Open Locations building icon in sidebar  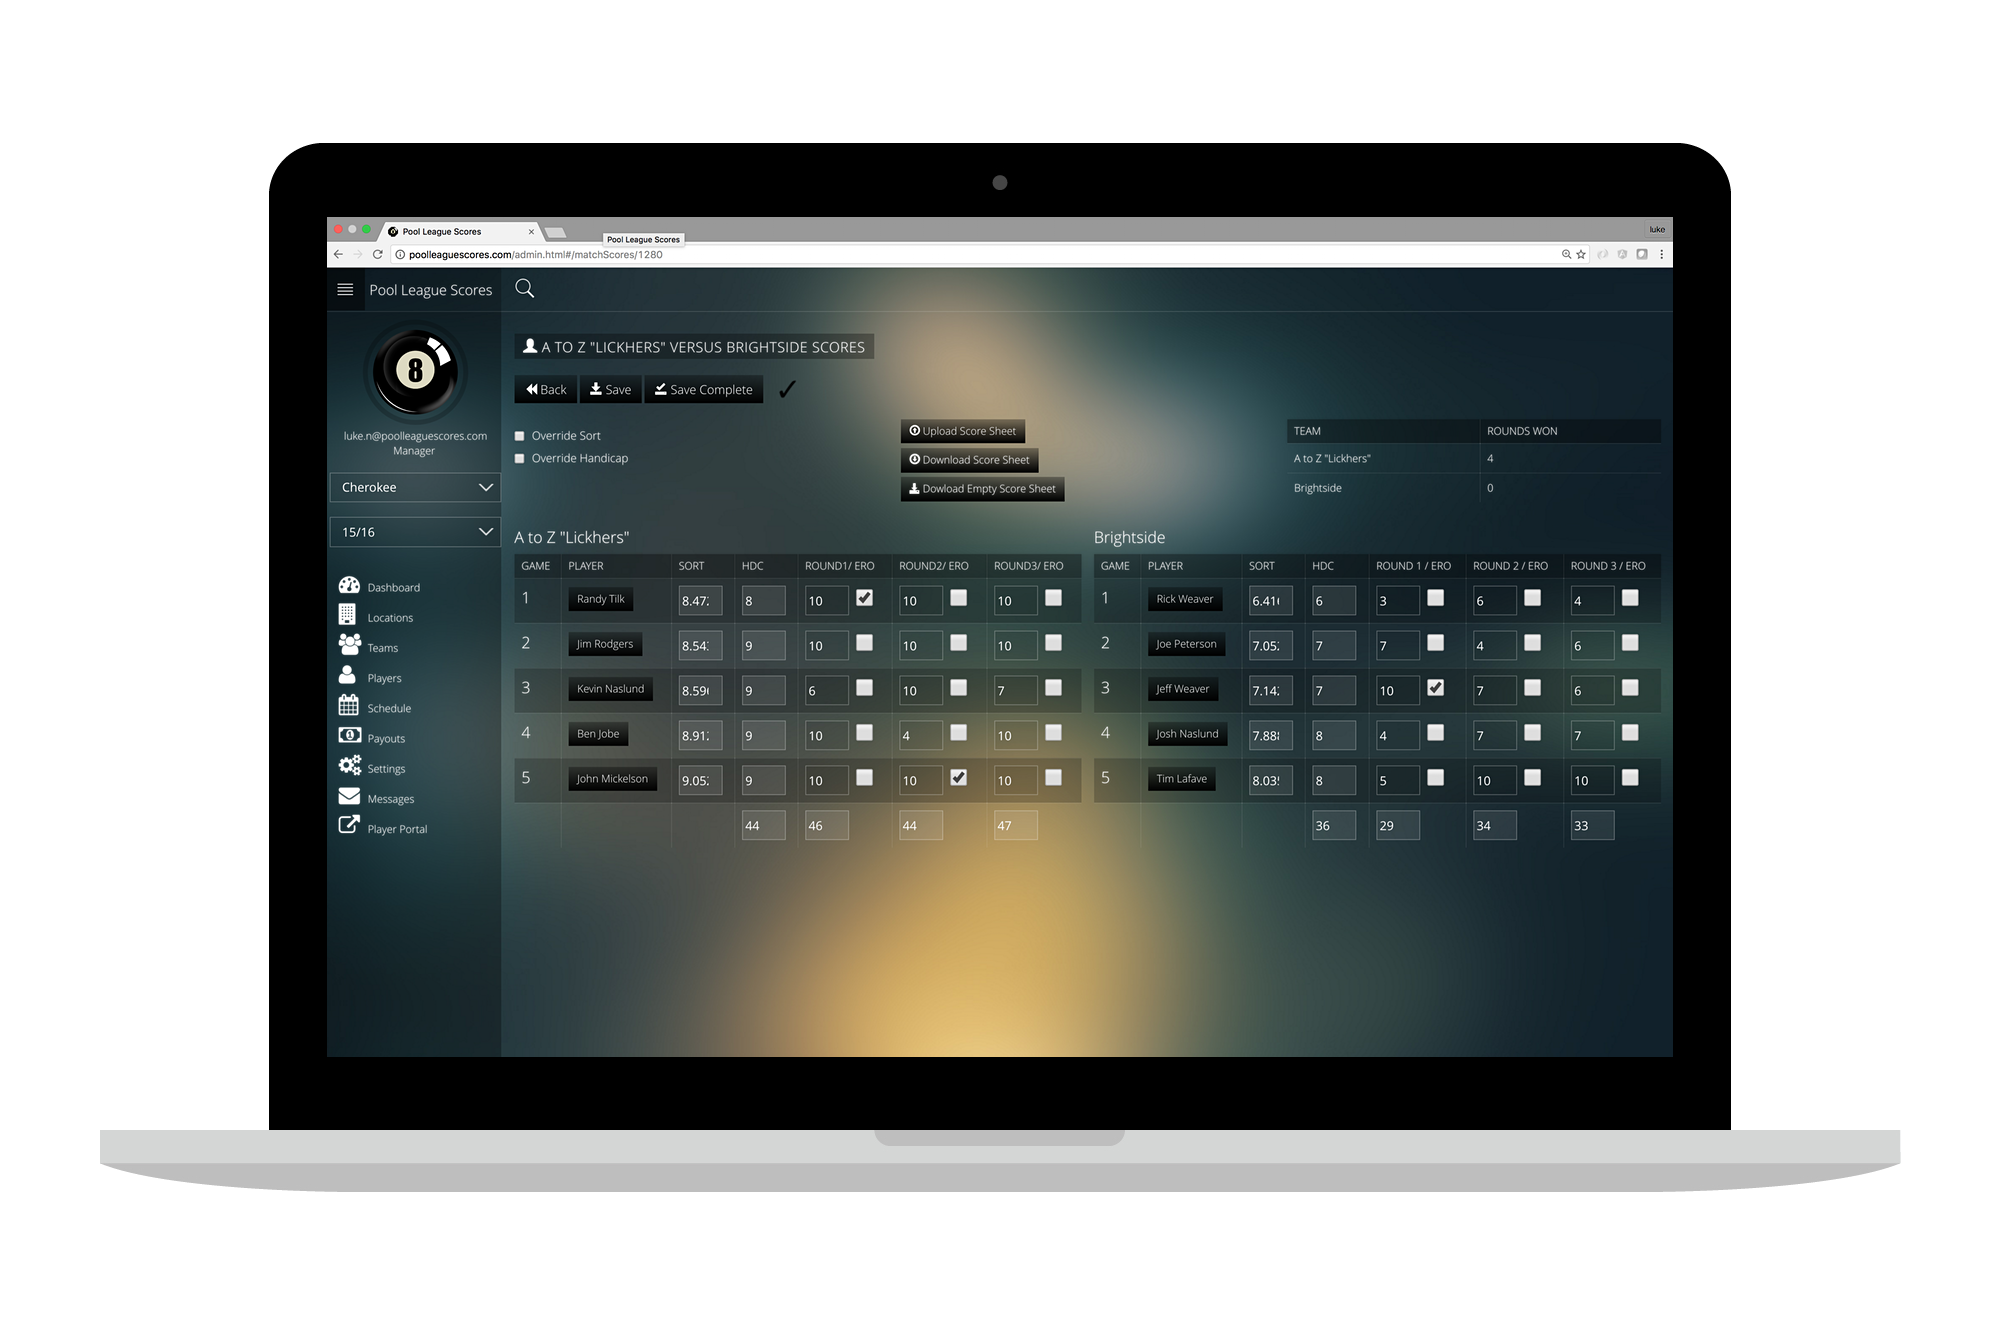(347, 615)
